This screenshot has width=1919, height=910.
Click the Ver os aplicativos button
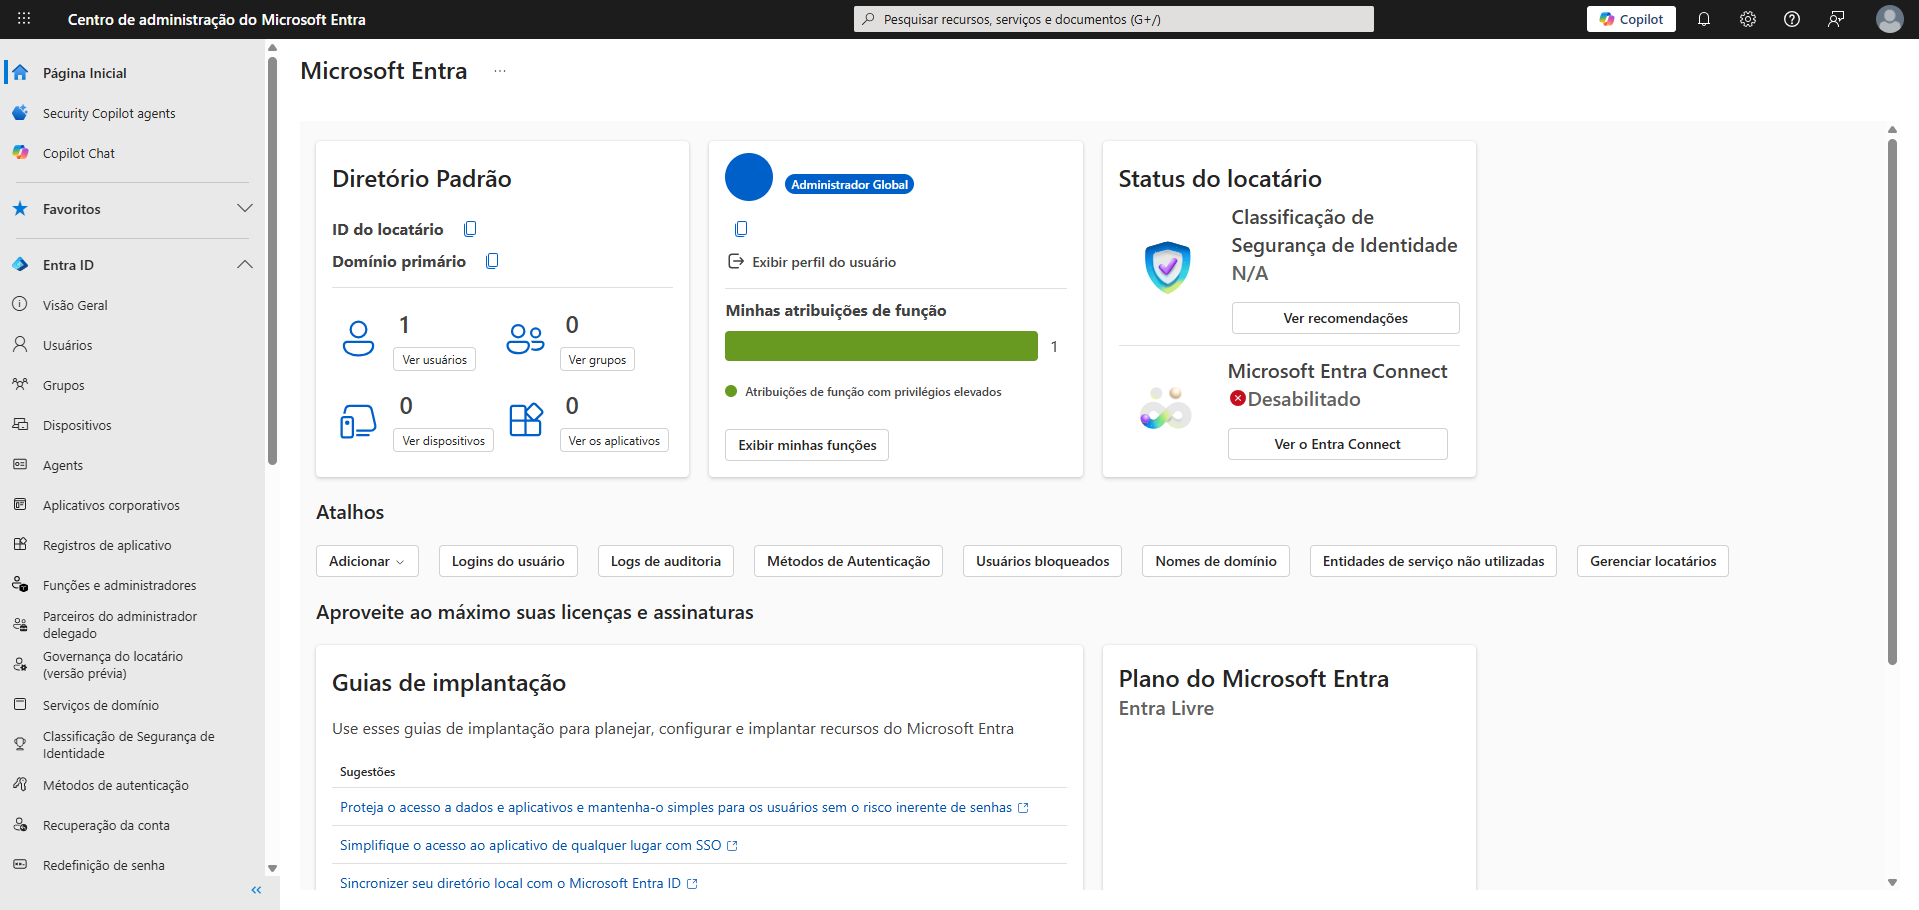coord(614,440)
